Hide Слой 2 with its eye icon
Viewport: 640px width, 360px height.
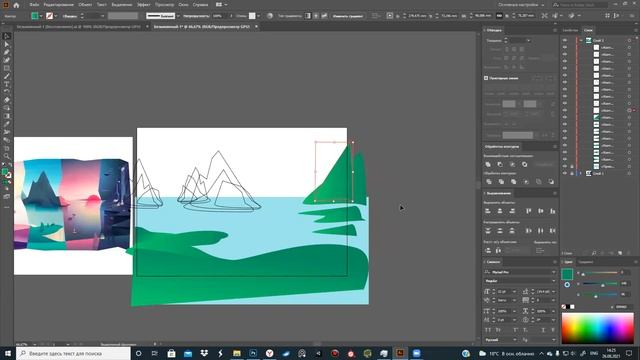(x=565, y=40)
